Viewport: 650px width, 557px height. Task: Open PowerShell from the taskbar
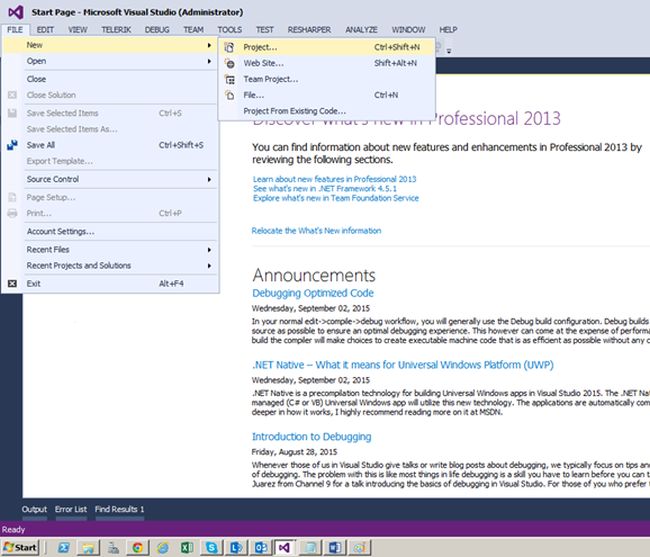point(63,547)
